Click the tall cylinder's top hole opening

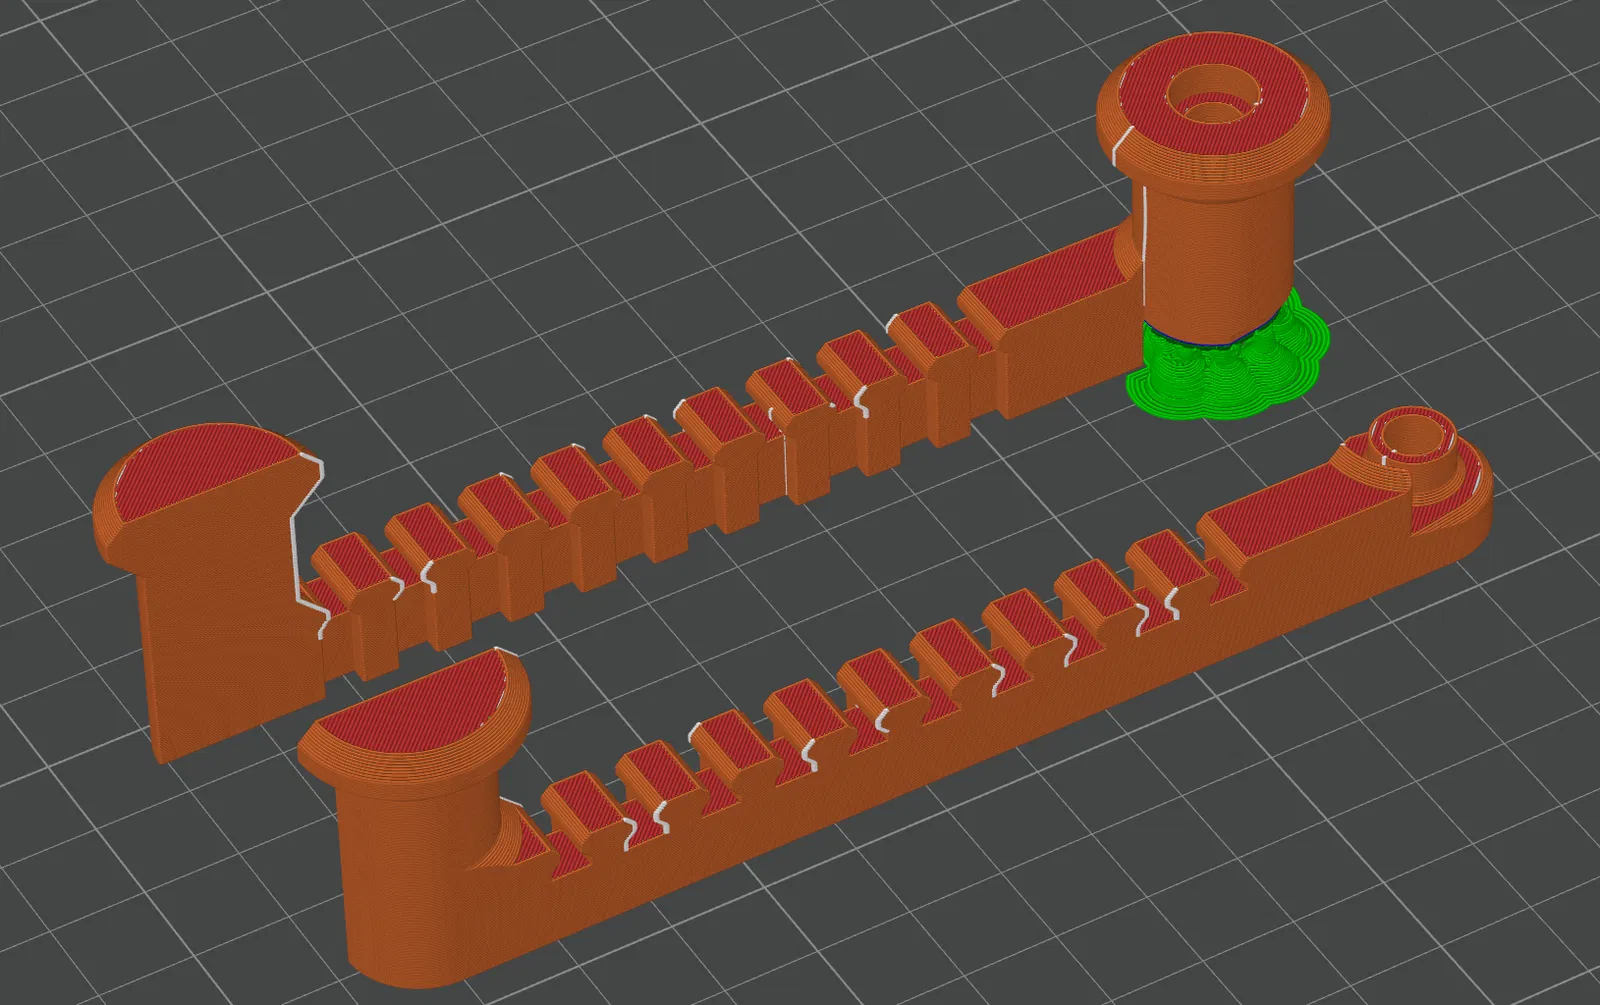click(1213, 93)
